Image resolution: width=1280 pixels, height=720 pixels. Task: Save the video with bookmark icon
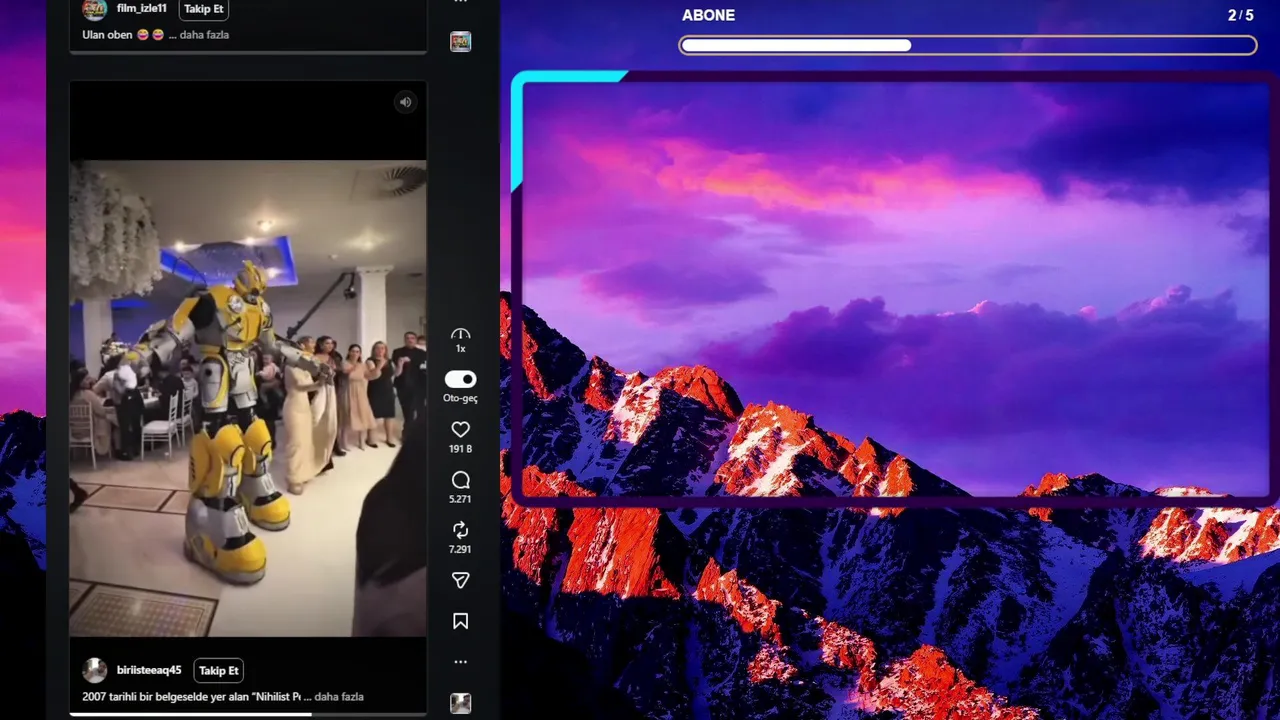point(460,621)
